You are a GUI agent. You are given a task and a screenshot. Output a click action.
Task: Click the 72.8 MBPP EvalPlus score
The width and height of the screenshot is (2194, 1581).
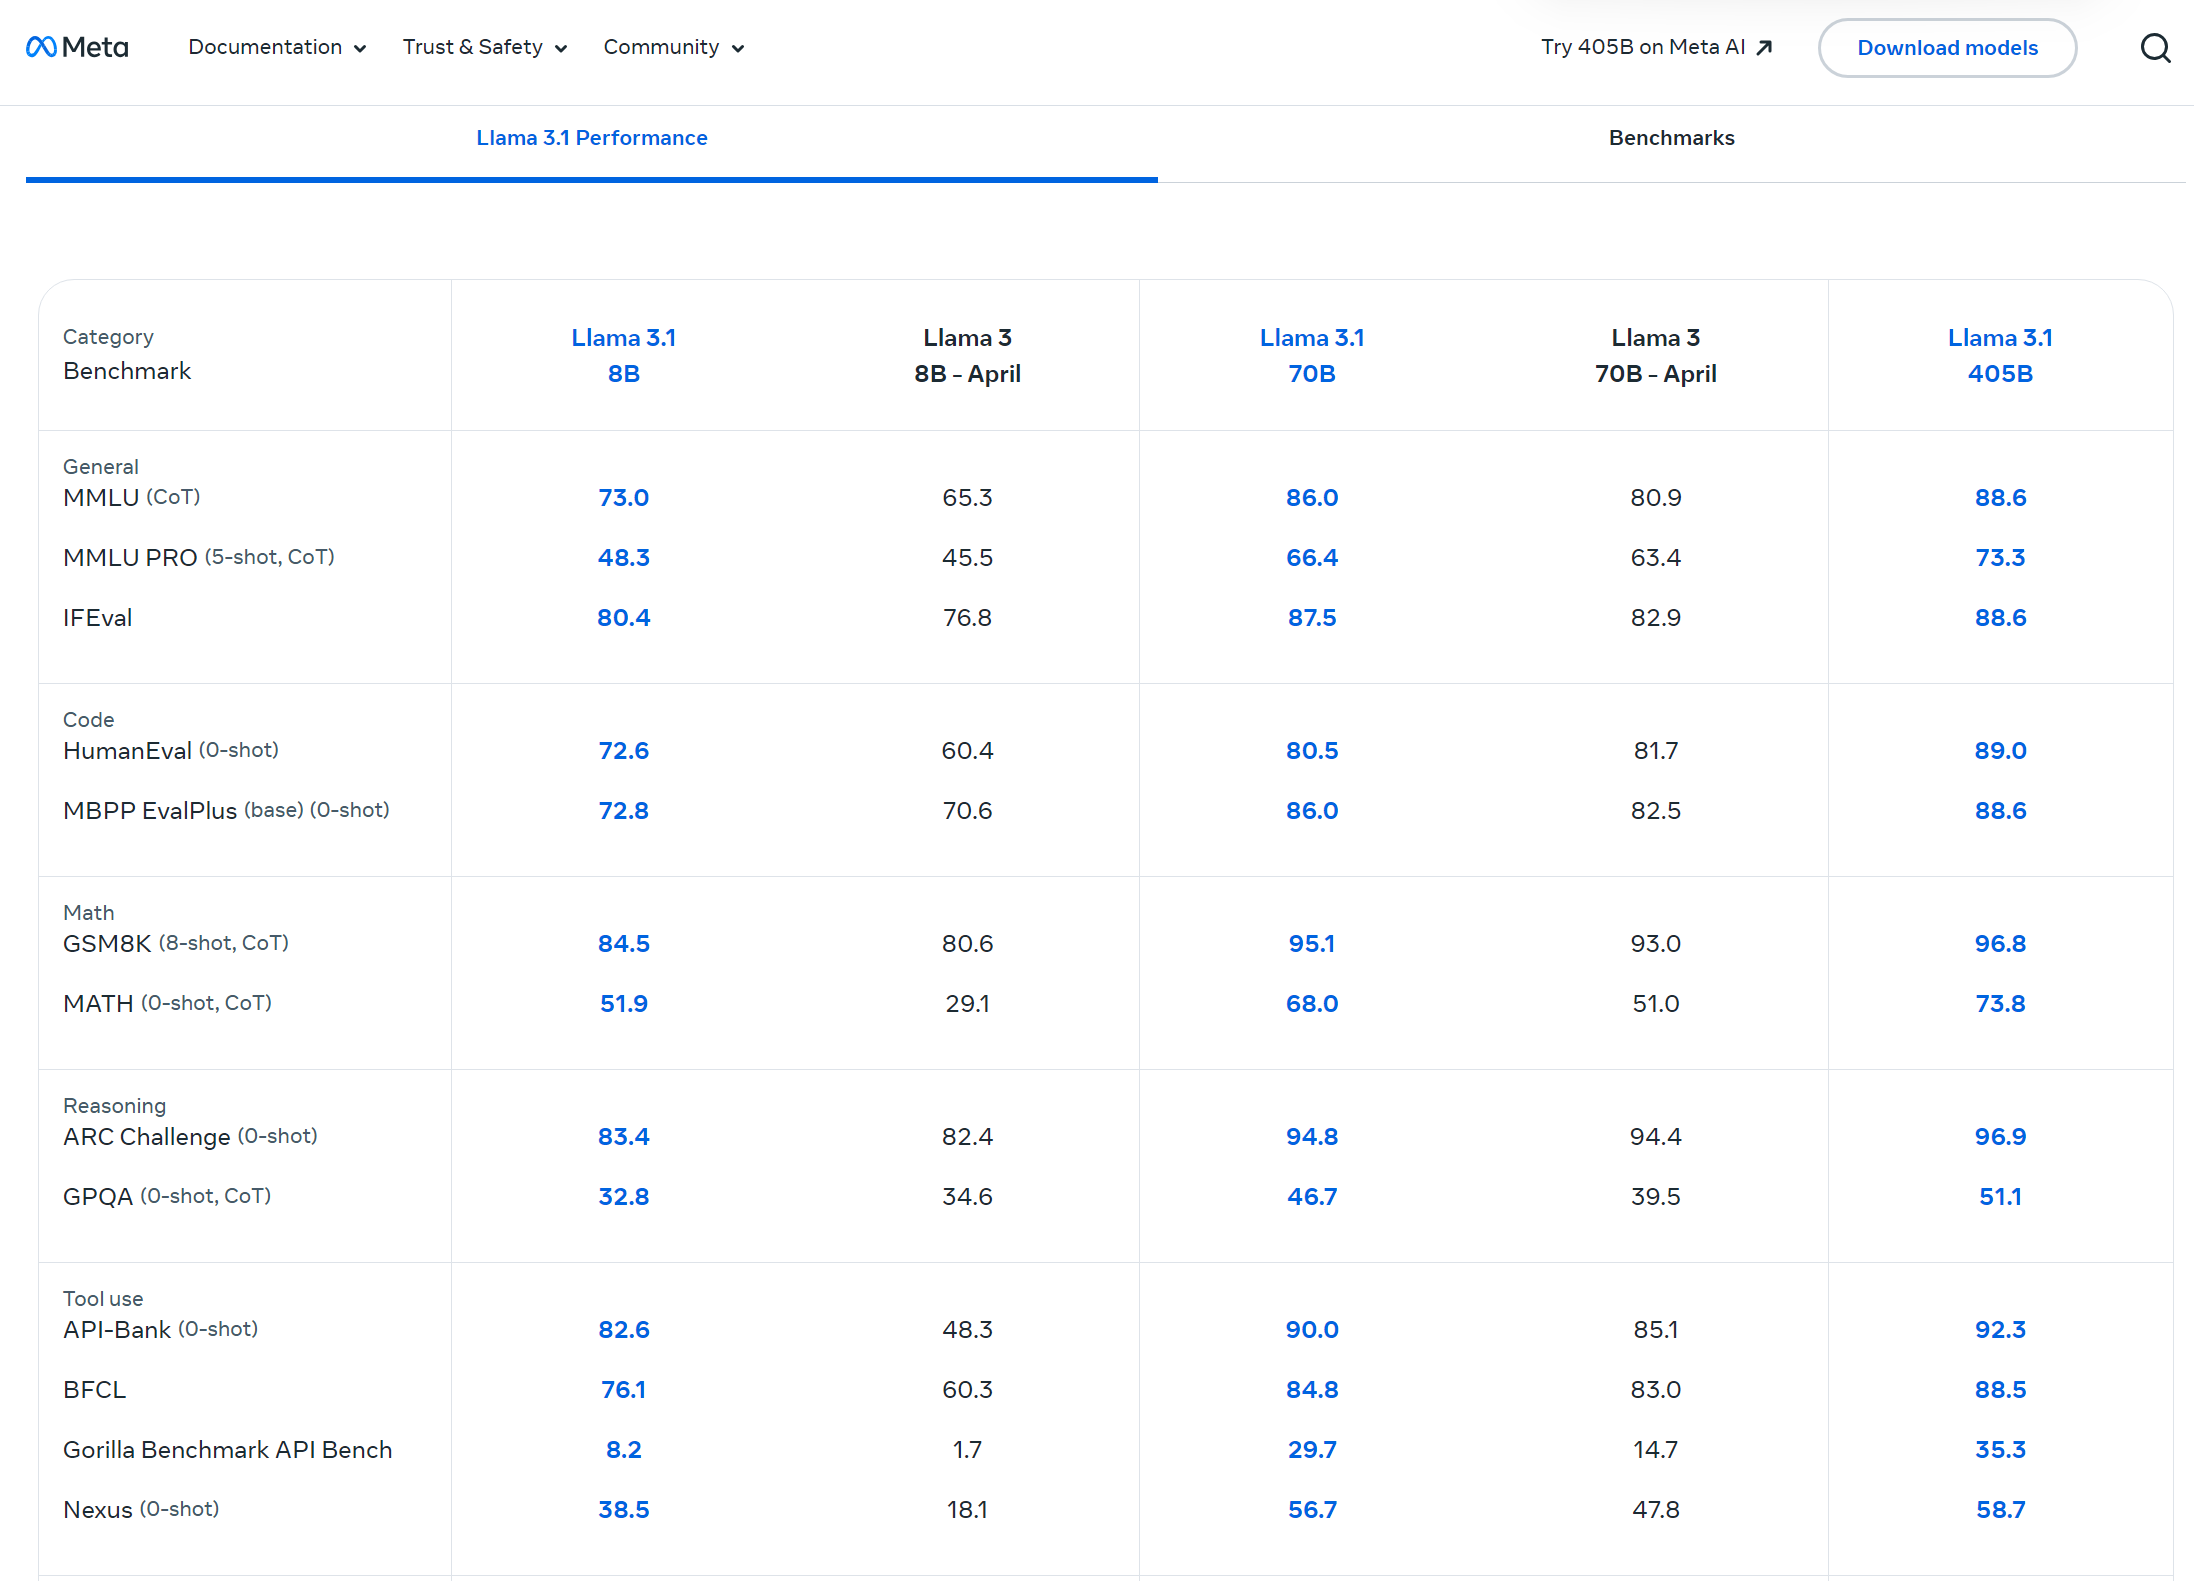click(x=624, y=810)
